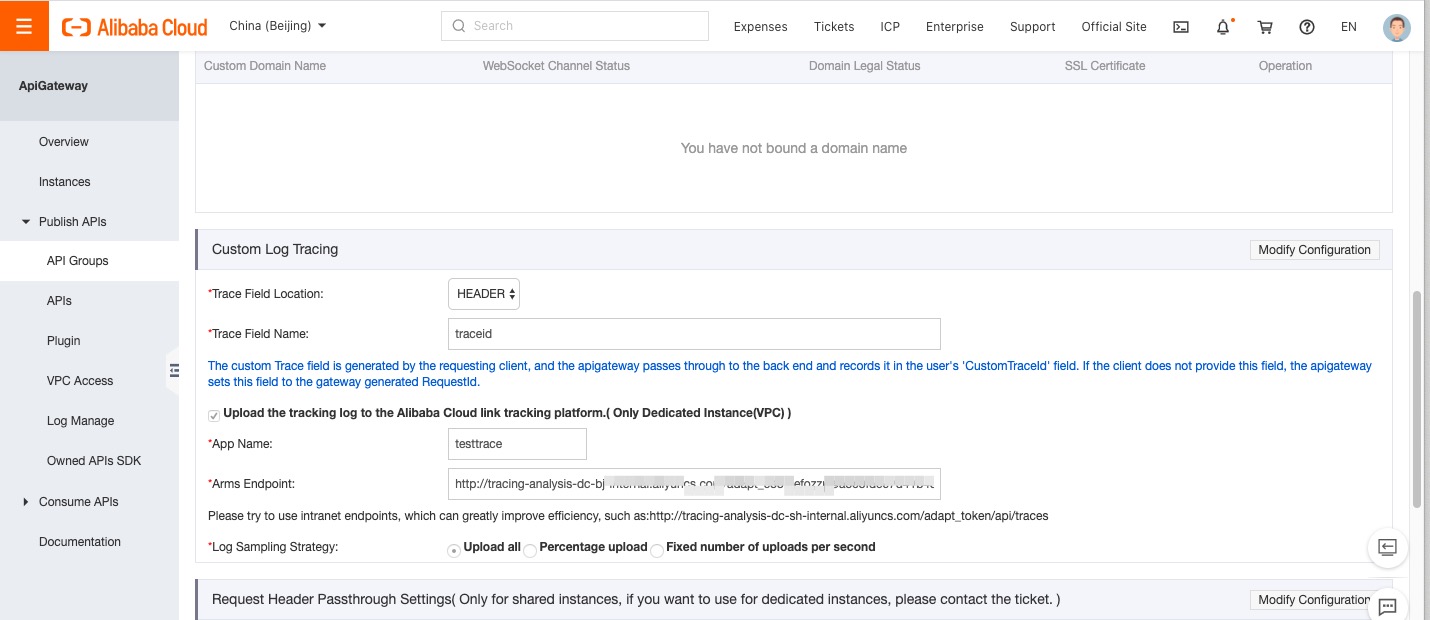Click the help question mark icon
This screenshot has width=1430, height=620.
[1306, 27]
